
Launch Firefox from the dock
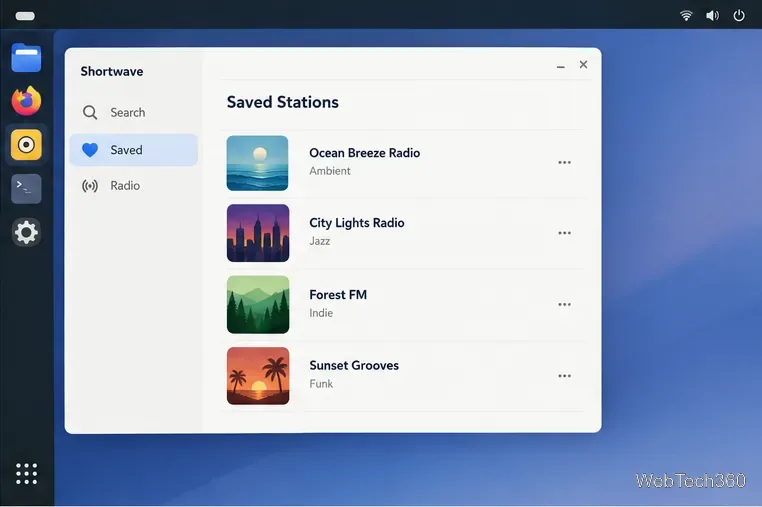(x=26, y=101)
